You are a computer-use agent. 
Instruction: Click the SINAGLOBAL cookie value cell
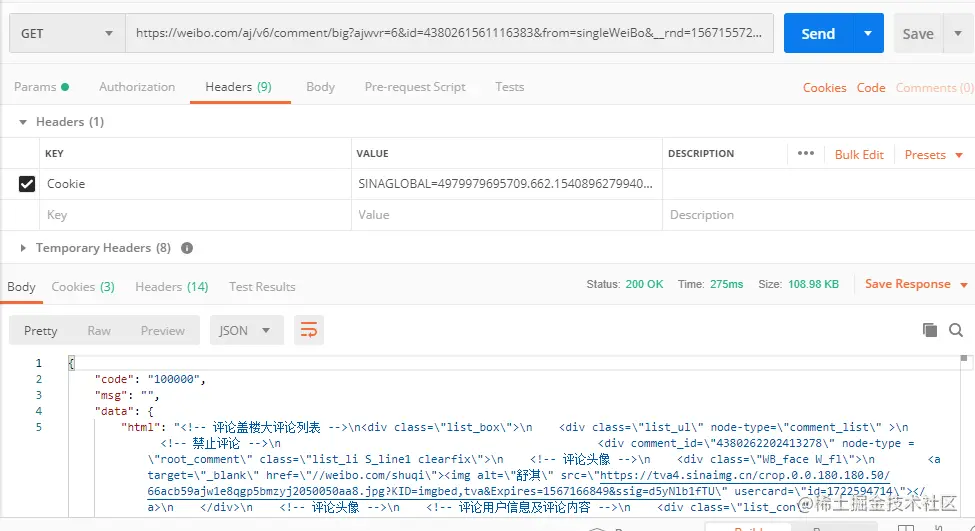tap(506, 184)
